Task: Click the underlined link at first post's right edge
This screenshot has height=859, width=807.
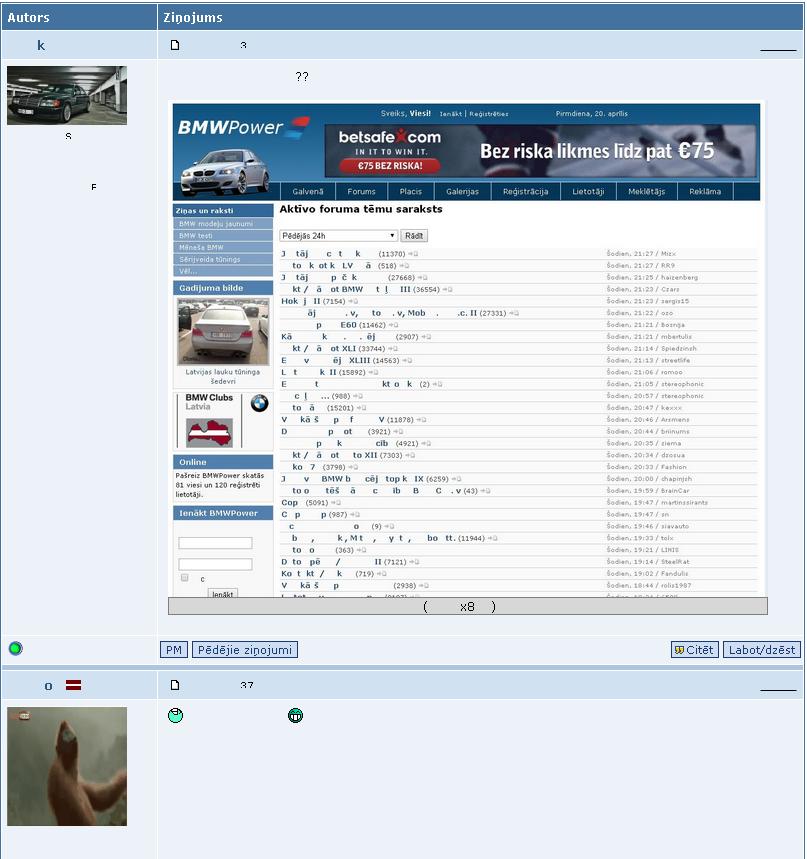Action: tap(778, 48)
